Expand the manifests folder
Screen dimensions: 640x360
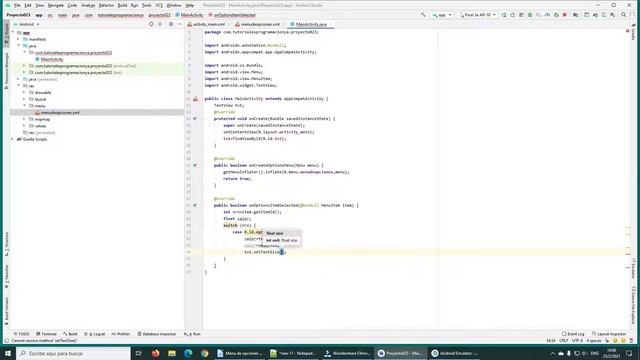19,39
